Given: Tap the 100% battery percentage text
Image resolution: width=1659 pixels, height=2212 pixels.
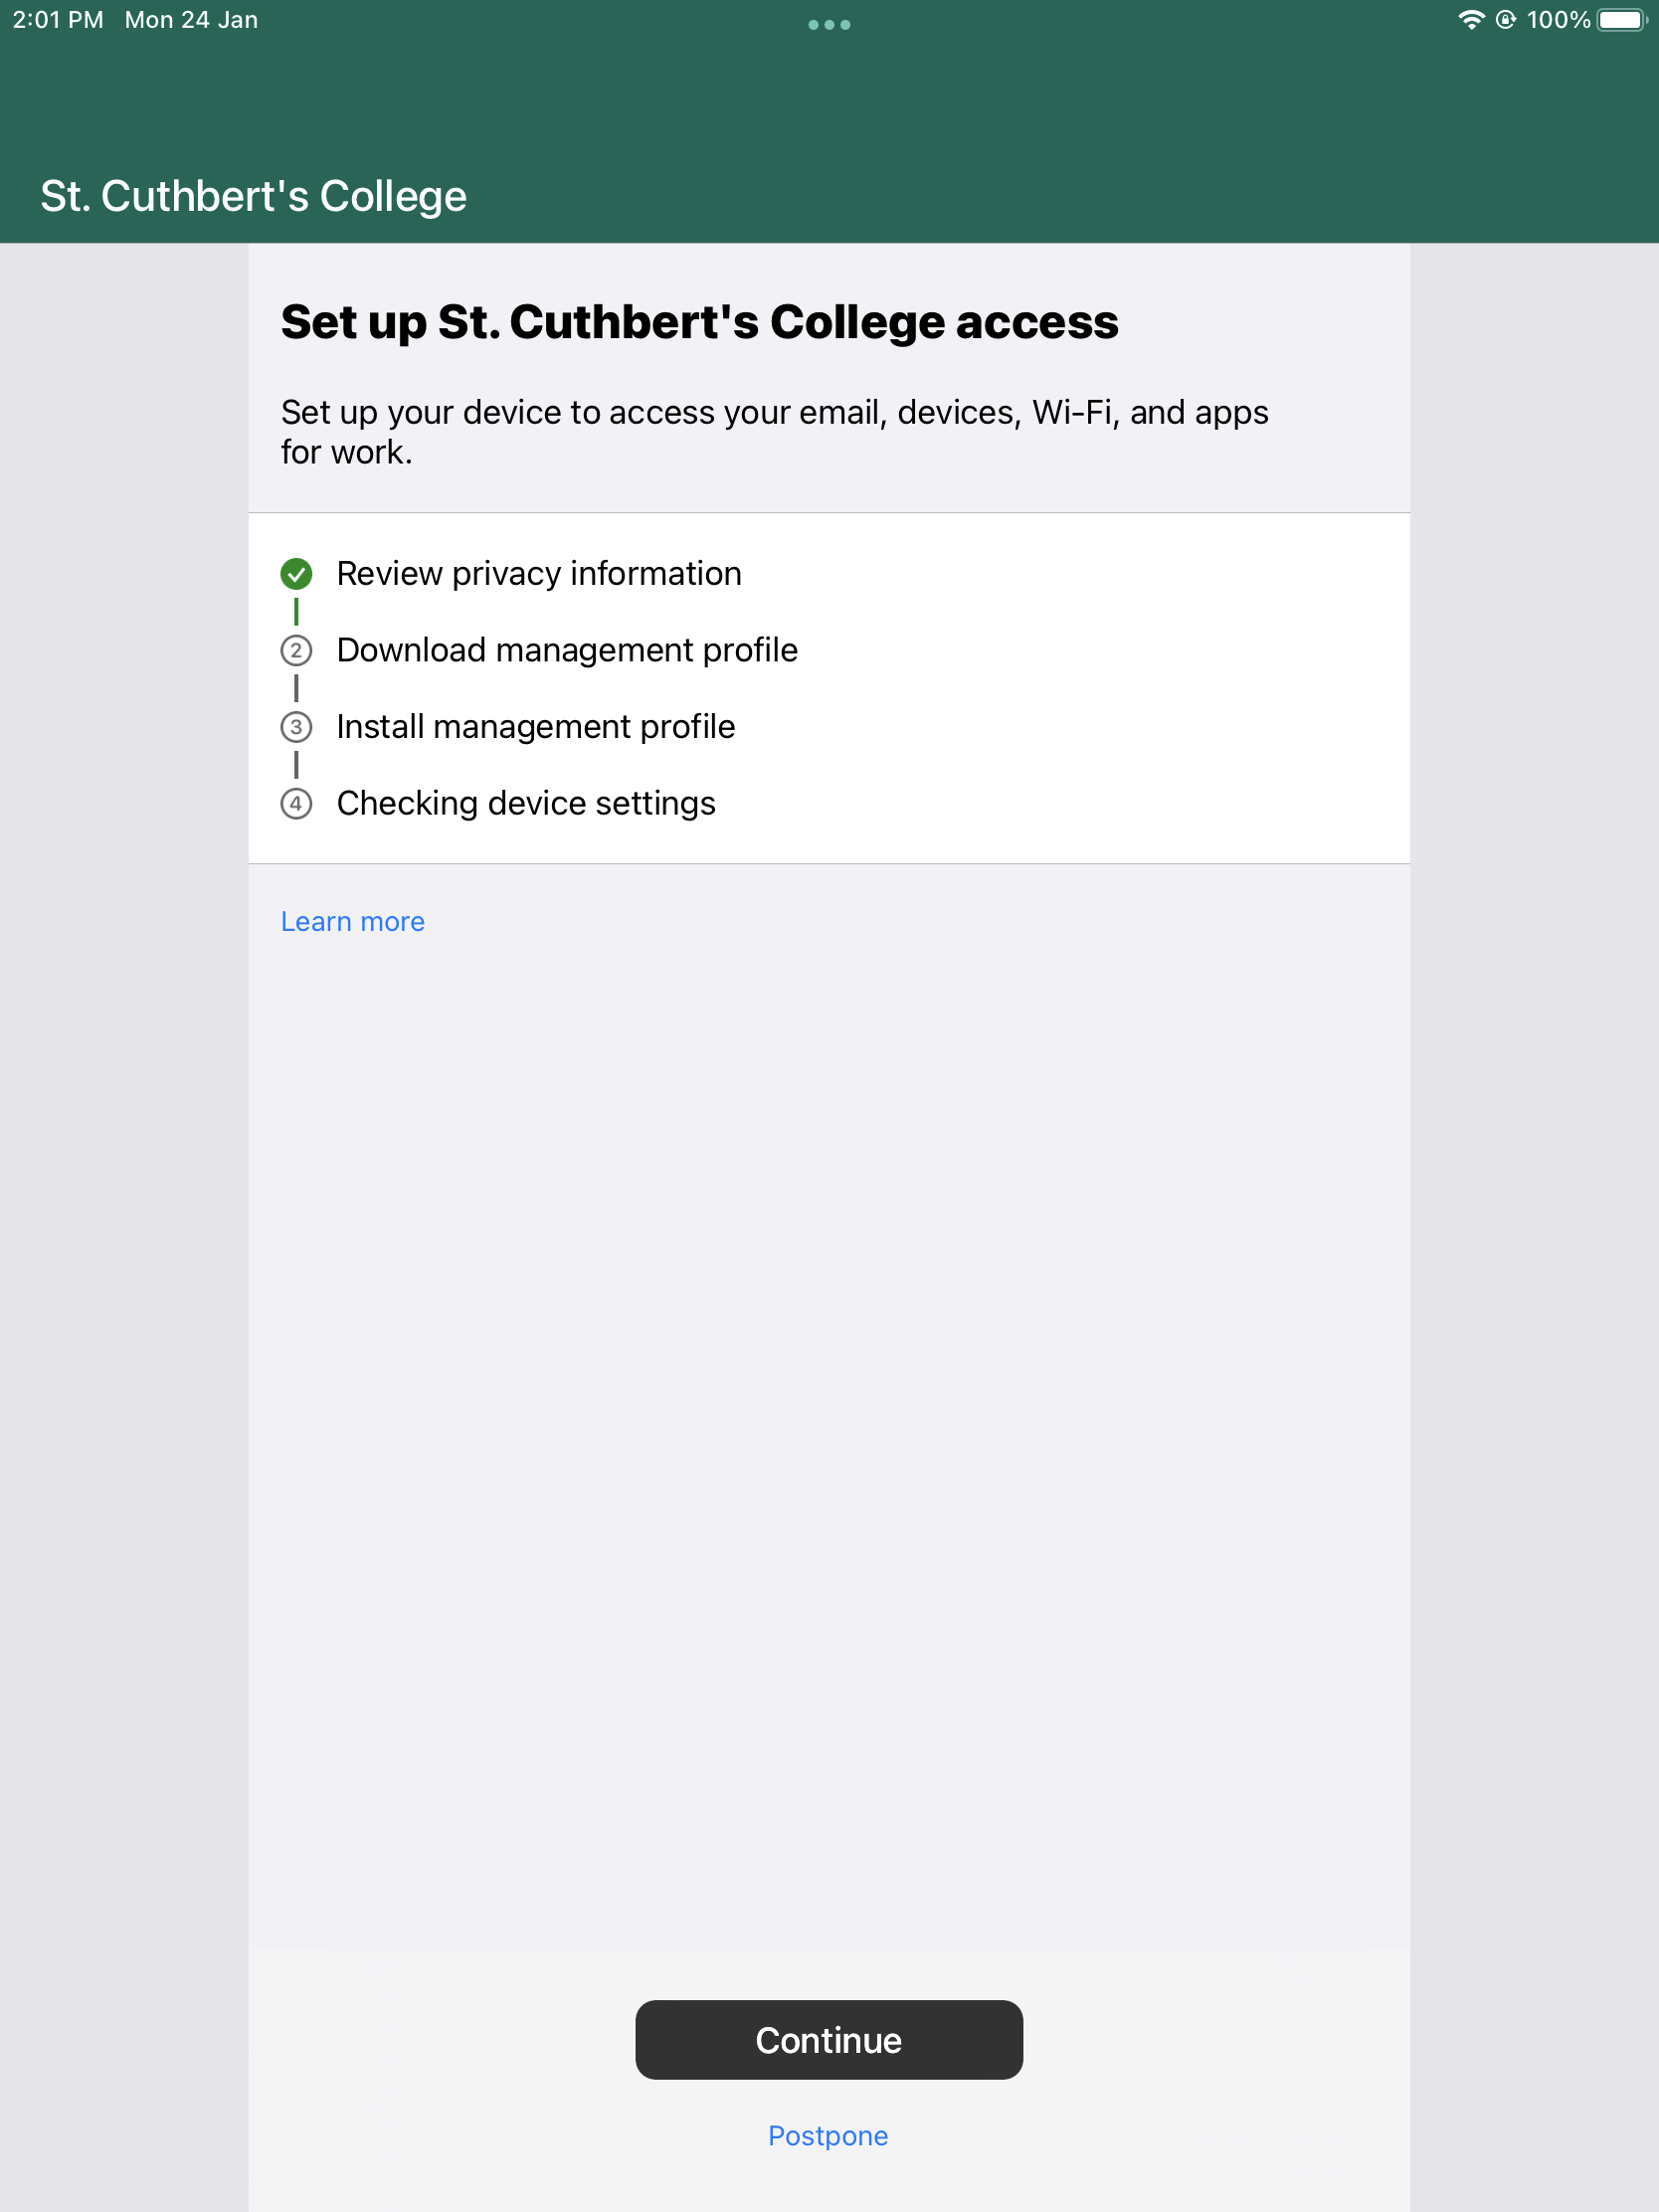Looking at the screenshot, I should [x=1558, y=20].
